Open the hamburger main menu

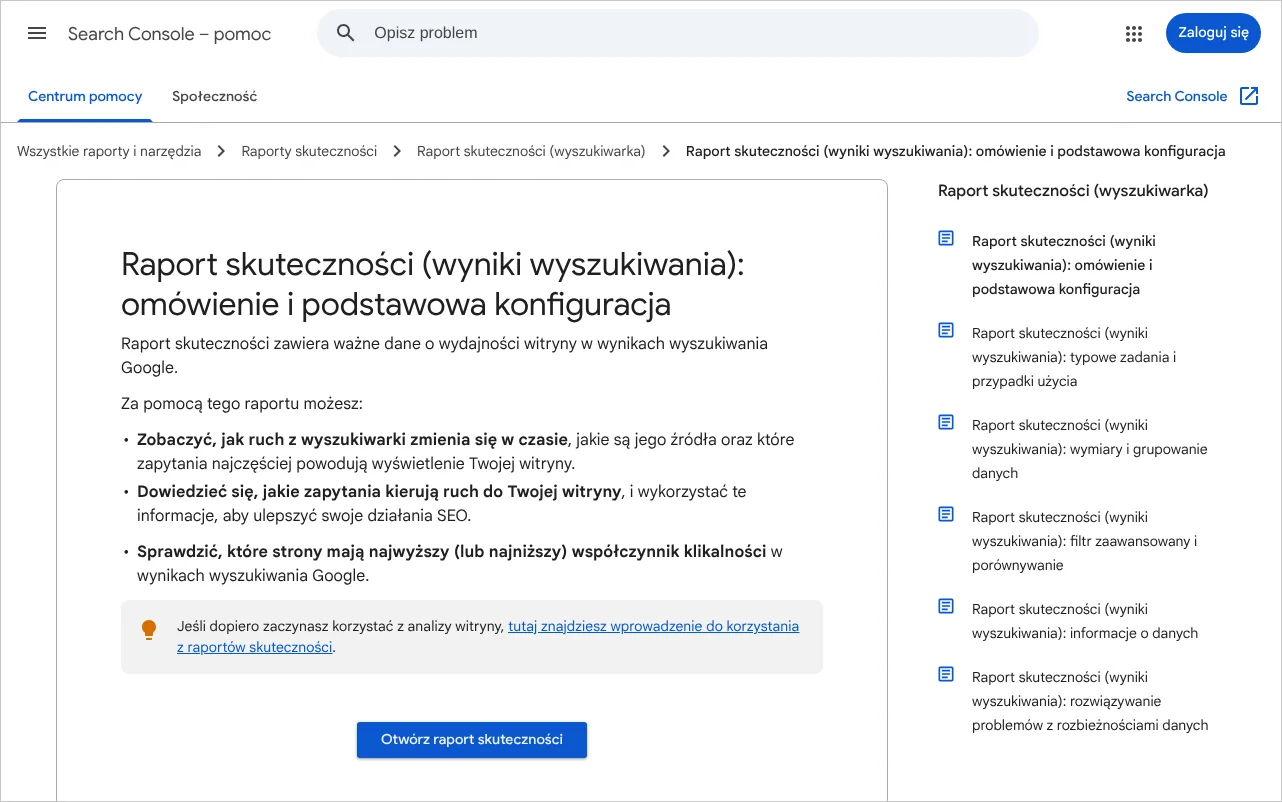pos(37,33)
